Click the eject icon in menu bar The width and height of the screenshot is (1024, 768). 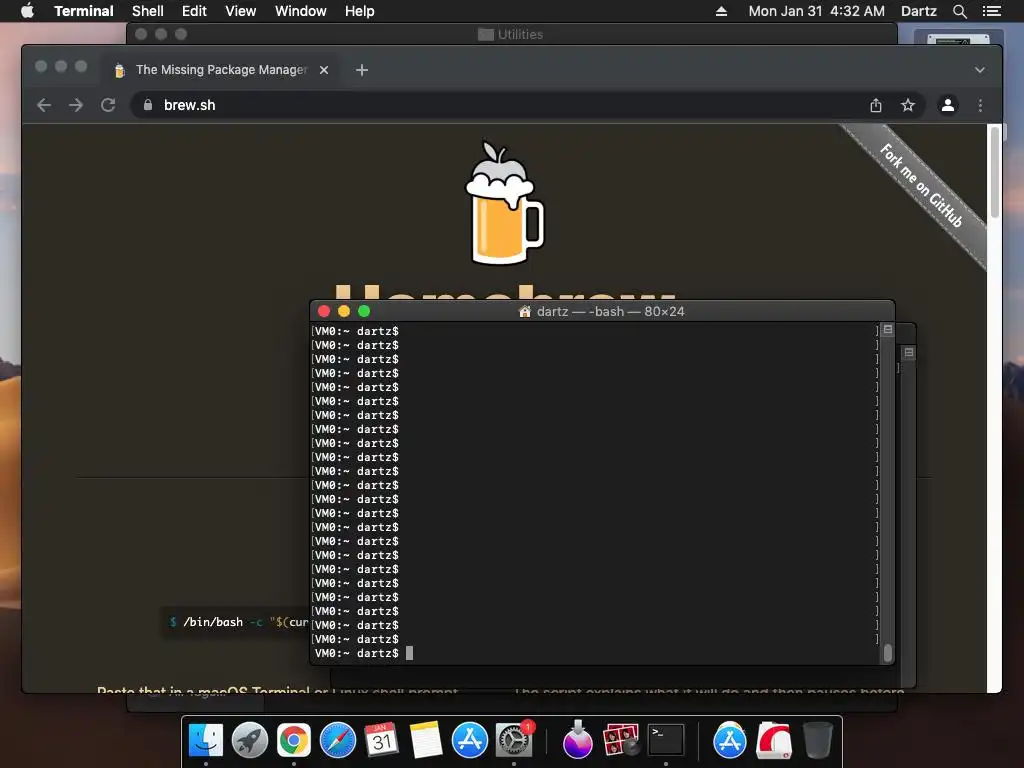721,11
